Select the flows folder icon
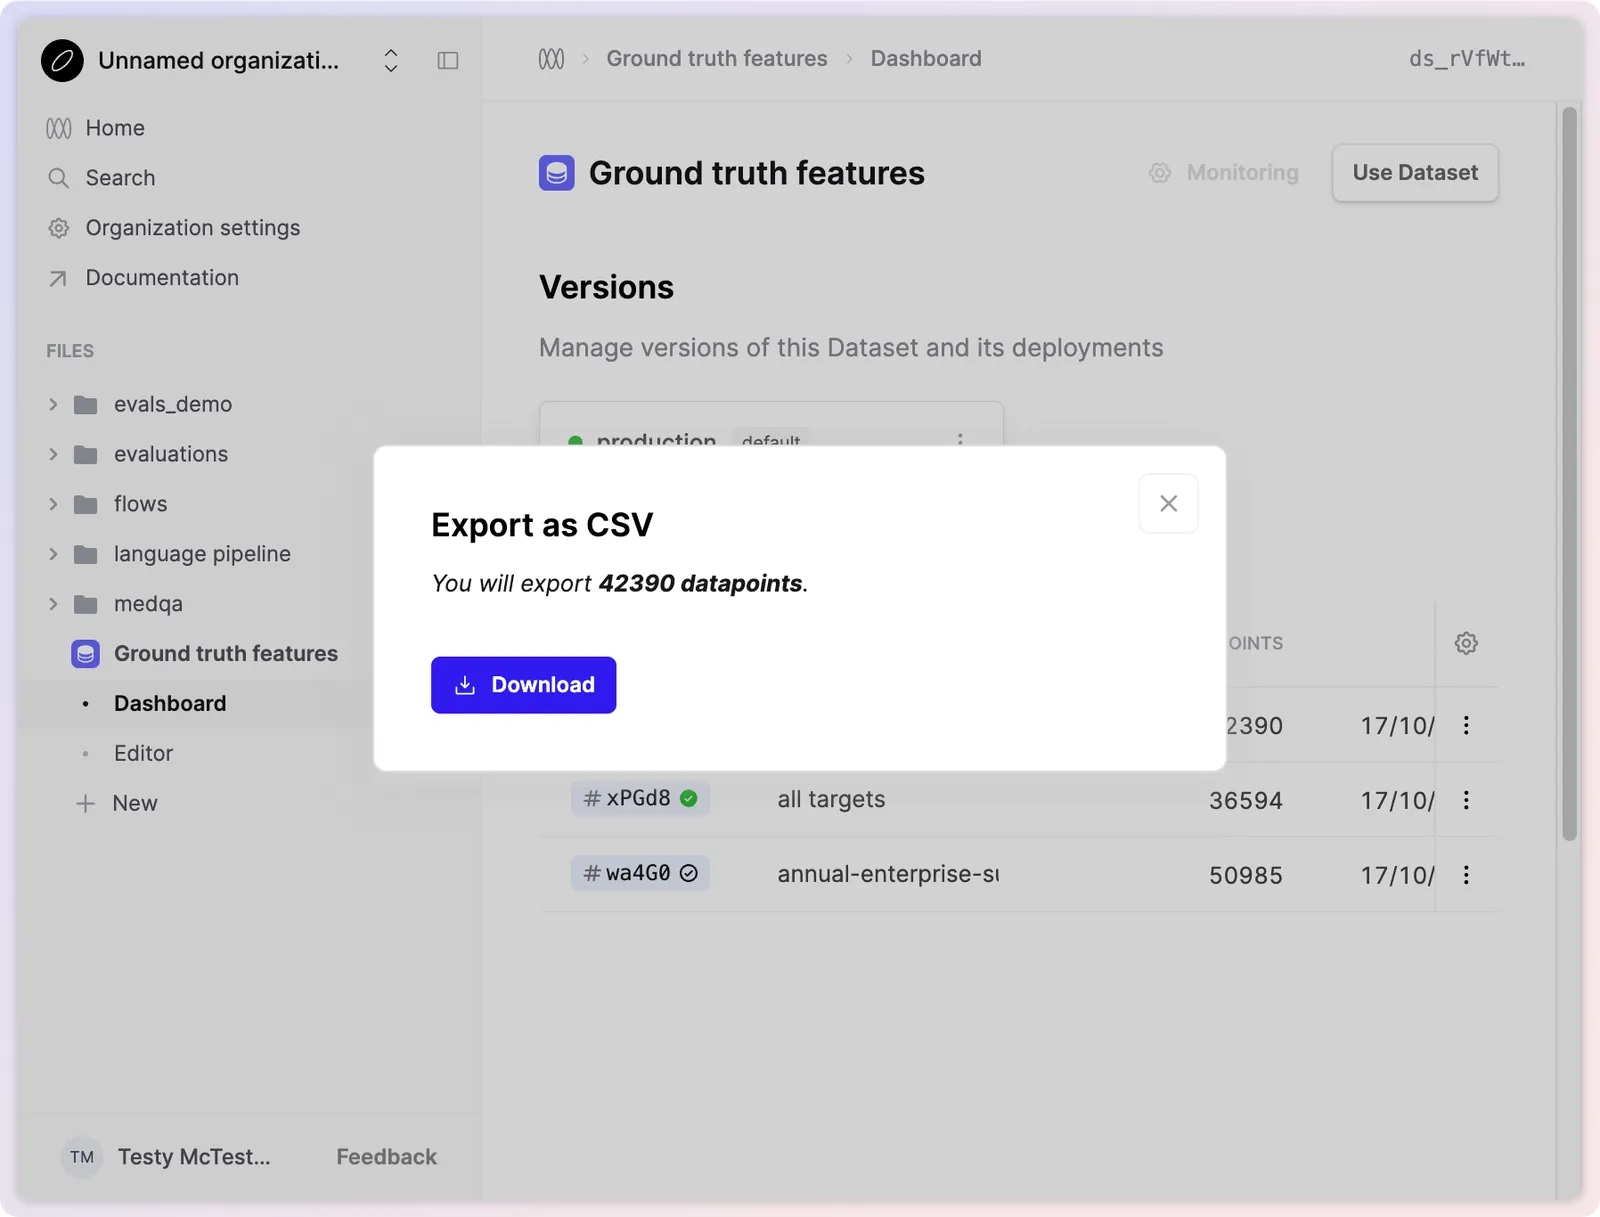Screen dimensions: 1600x1217 point(86,505)
